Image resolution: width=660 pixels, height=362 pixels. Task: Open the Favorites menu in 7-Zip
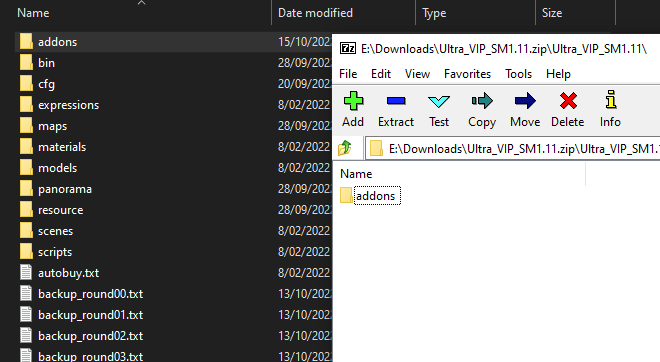coord(467,74)
